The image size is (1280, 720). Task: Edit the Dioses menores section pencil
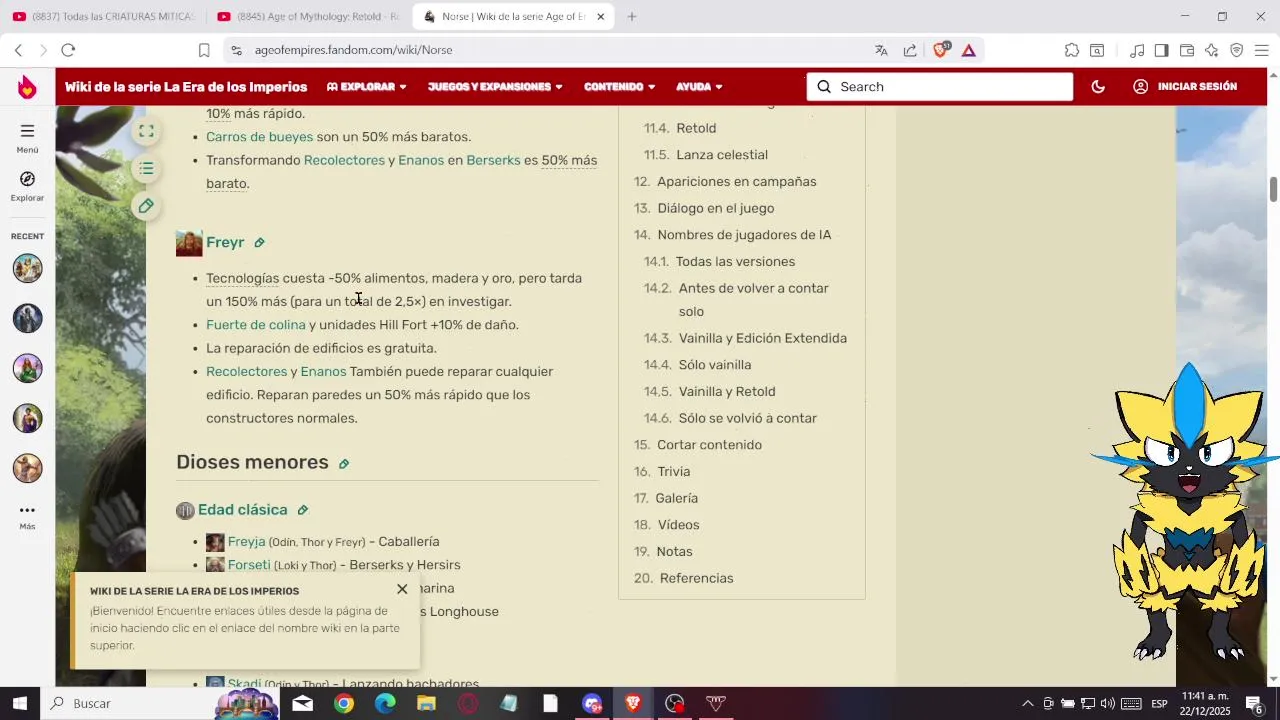[x=343, y=464]
